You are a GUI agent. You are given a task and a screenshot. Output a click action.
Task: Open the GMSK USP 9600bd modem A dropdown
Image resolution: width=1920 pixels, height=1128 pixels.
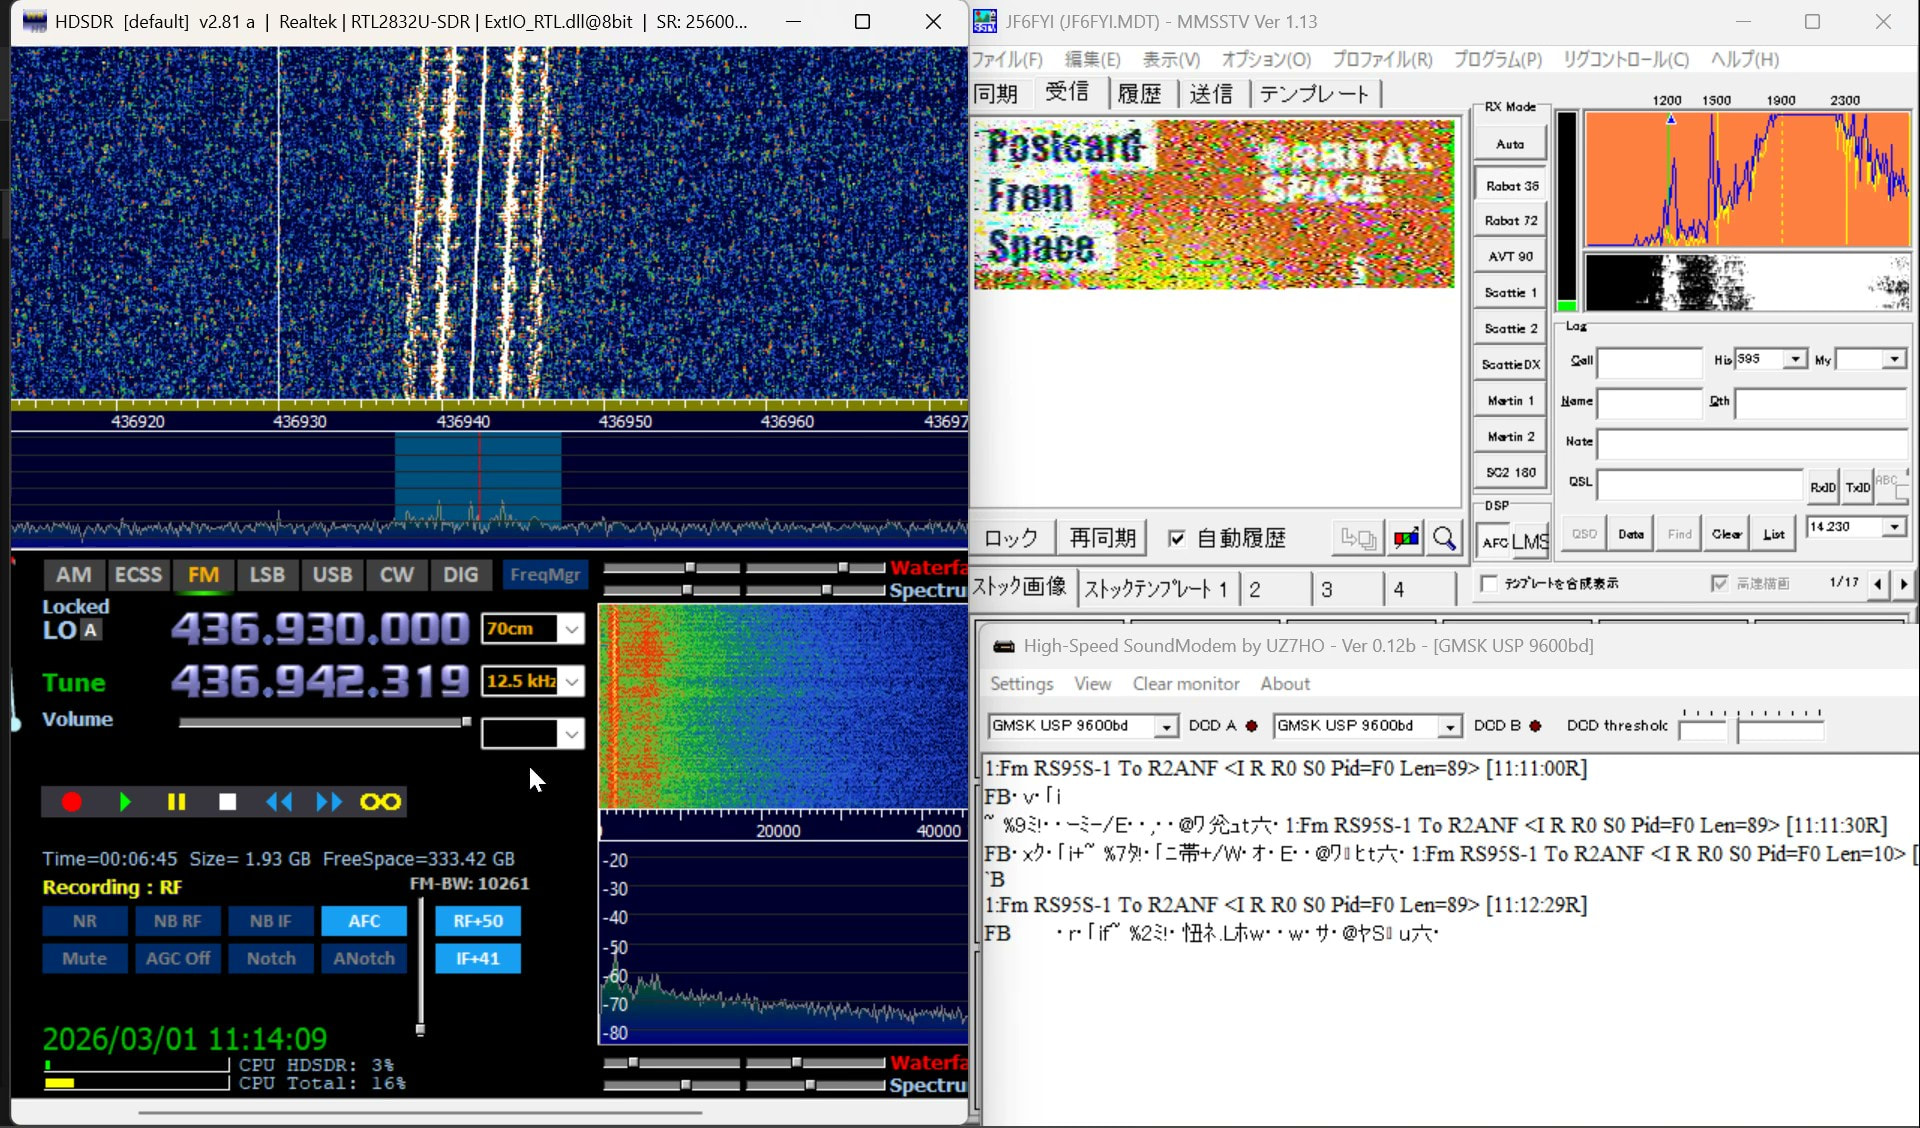[1166, 726]
